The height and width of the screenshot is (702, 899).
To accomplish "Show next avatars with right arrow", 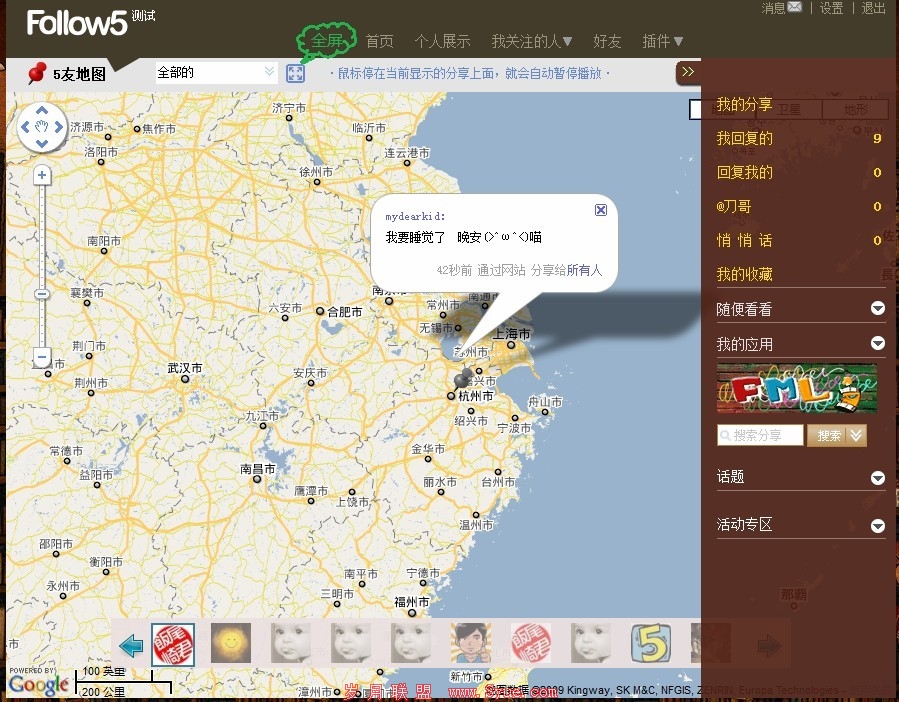I will [x=769, y=646].
